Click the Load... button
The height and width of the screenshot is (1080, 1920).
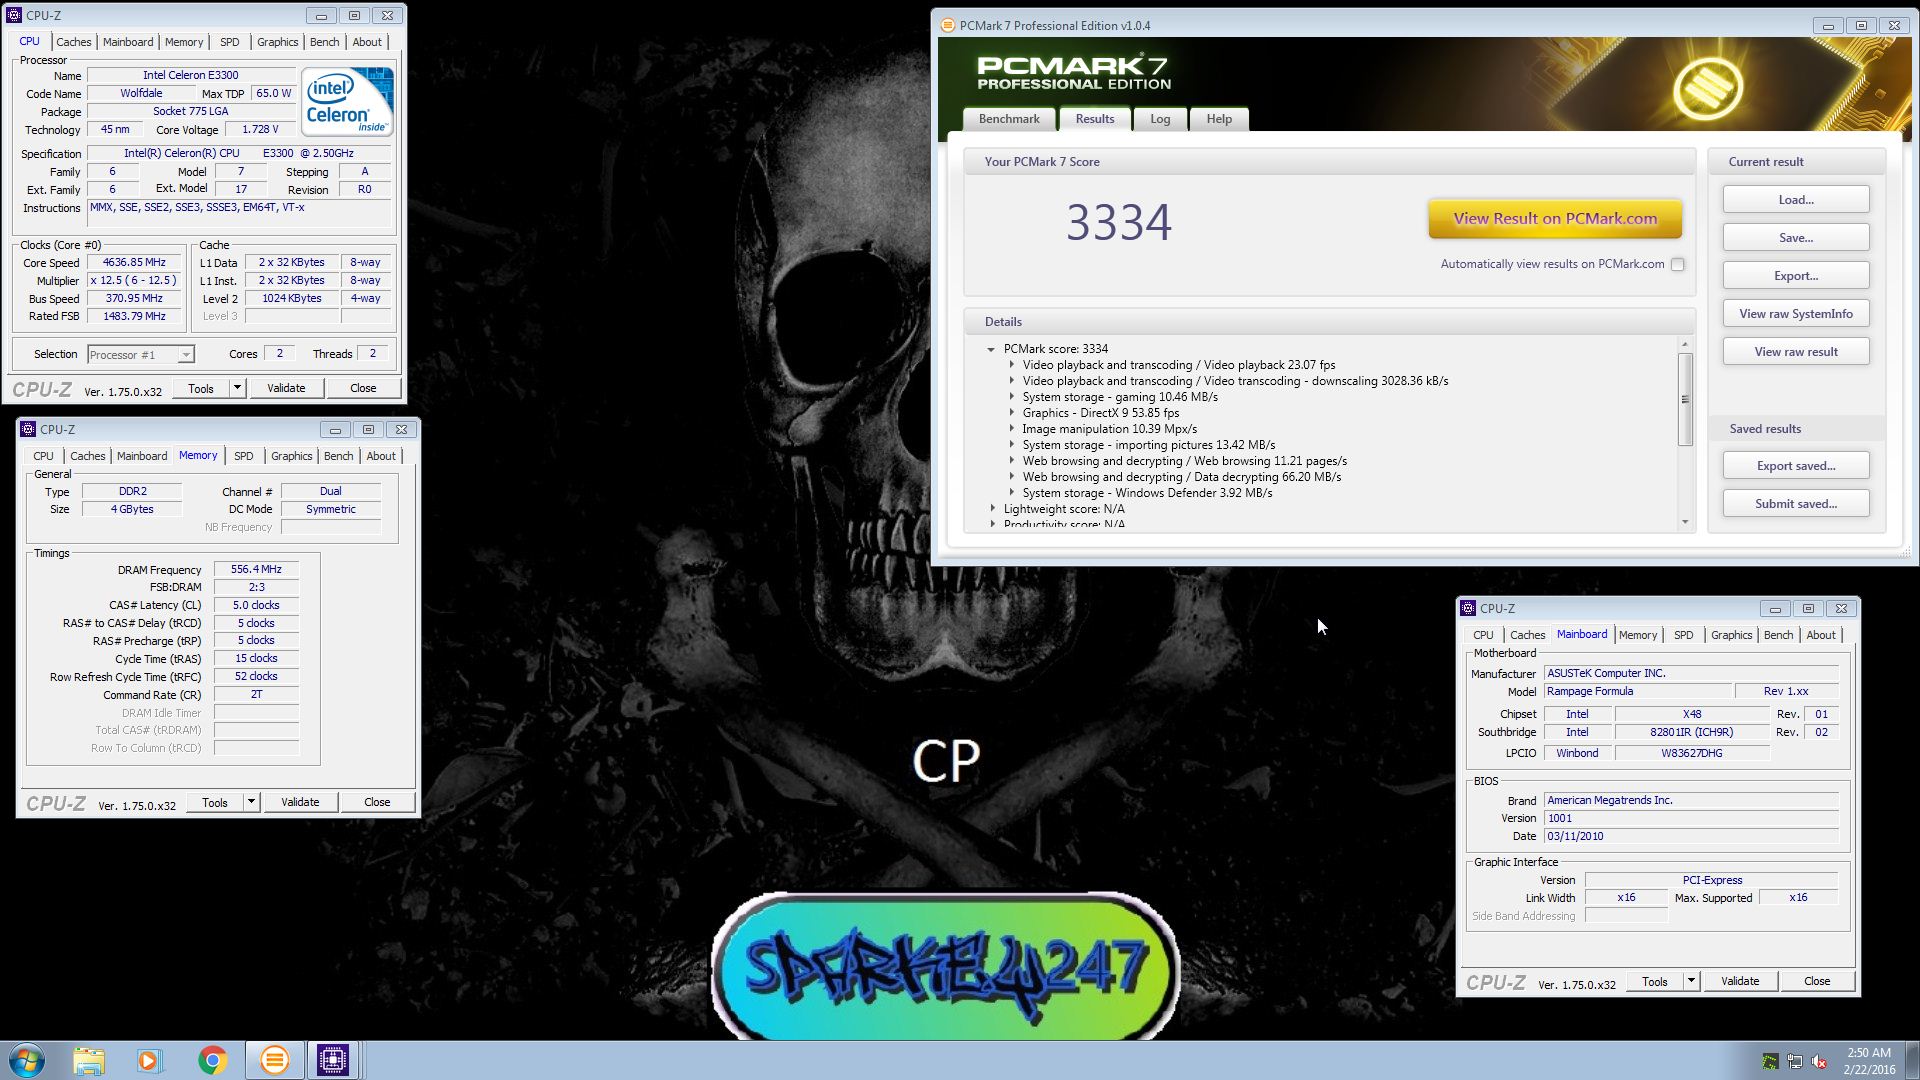pos(1796,200)
